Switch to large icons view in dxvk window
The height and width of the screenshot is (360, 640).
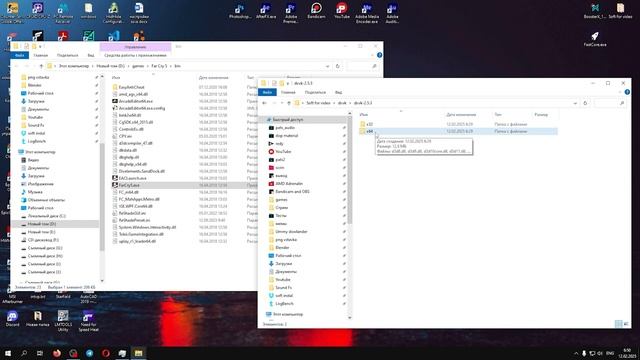626,324
